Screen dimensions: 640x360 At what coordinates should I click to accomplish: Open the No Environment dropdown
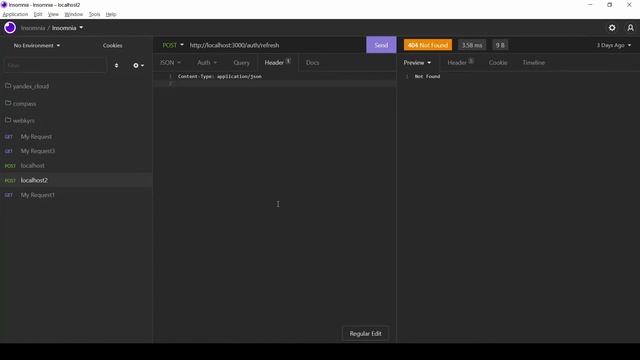[x=37, y=45]
